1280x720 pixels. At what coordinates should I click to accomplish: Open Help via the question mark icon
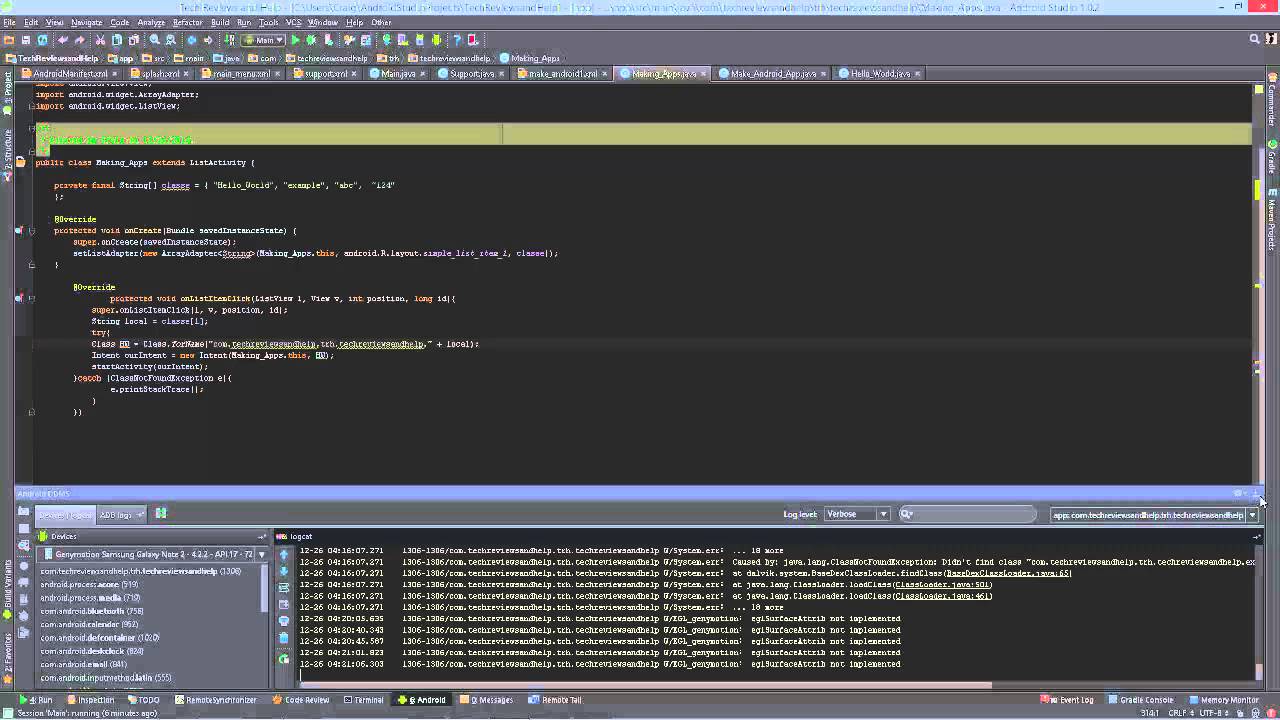[x=457, y=40]
